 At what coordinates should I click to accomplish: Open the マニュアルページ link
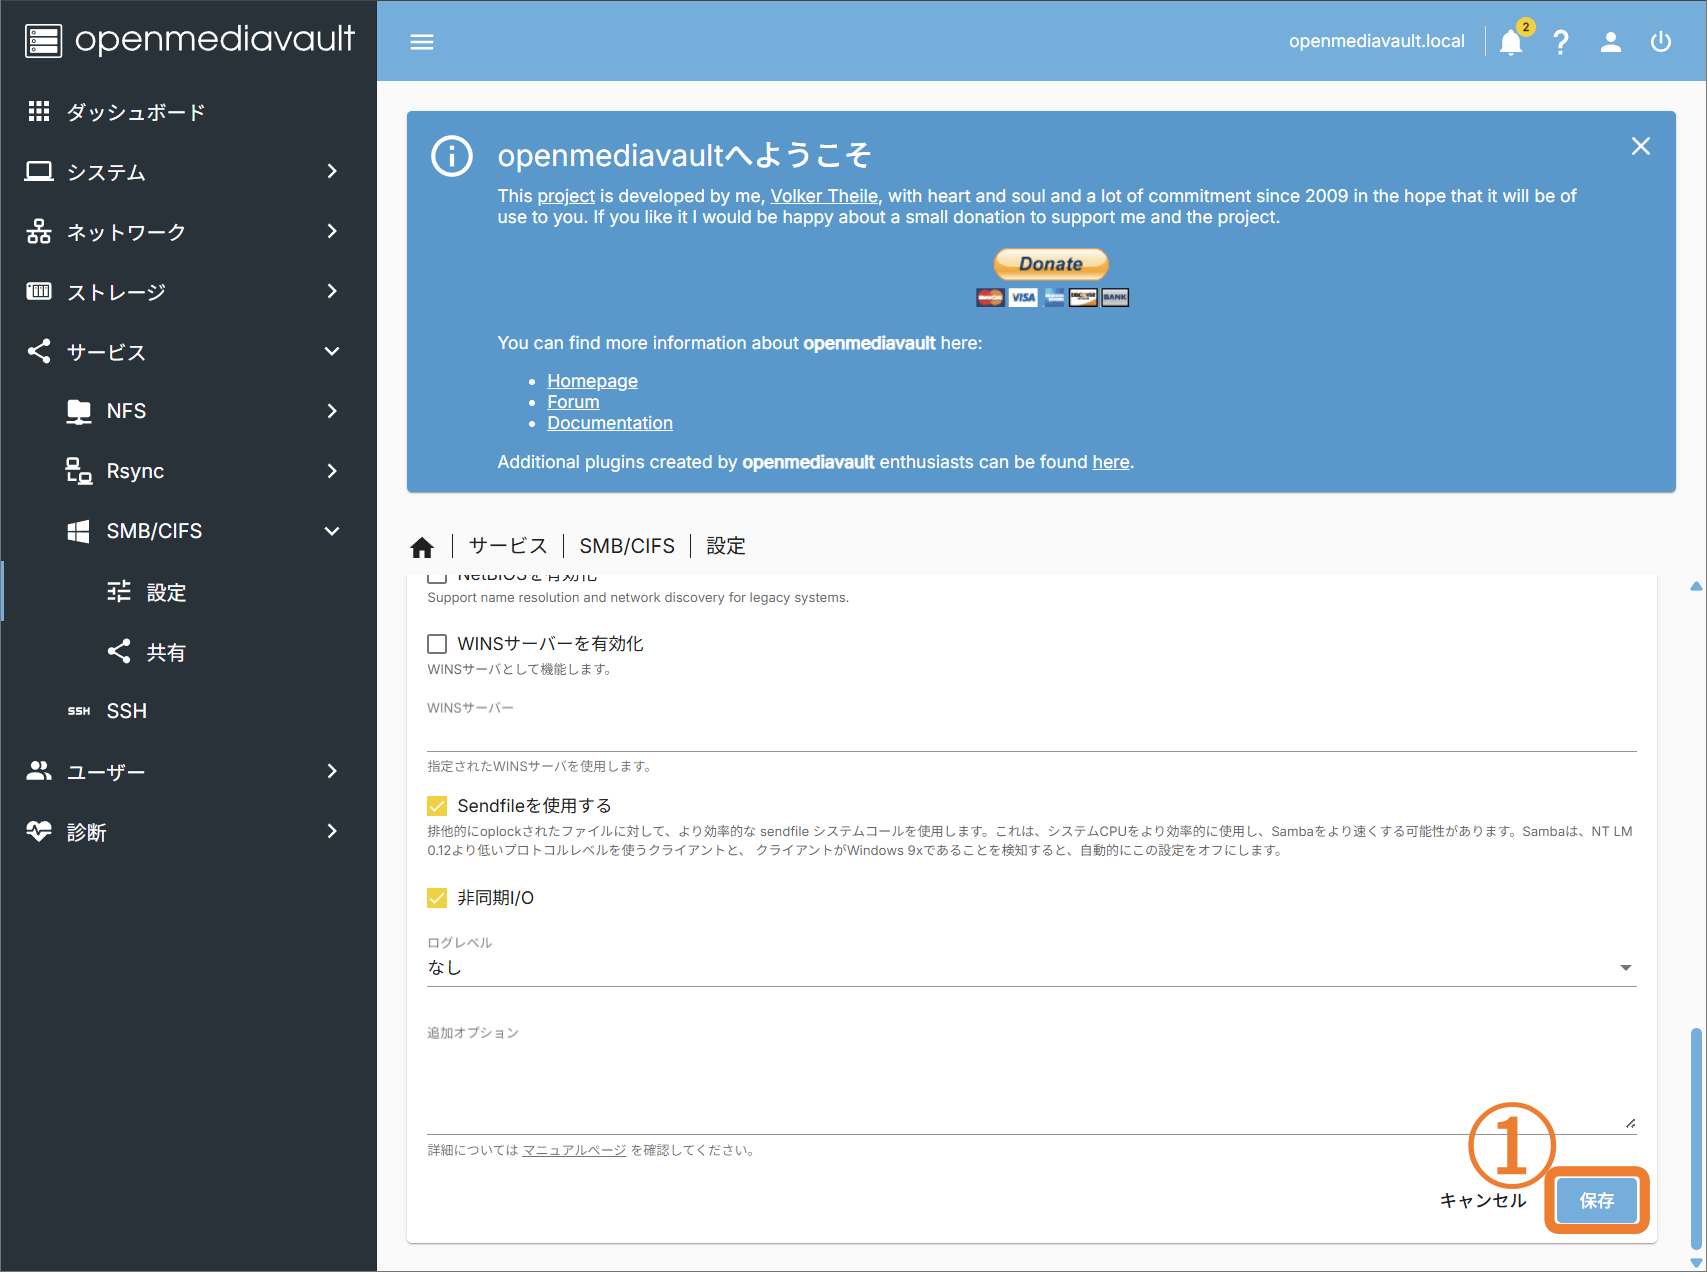(574, 1151)
